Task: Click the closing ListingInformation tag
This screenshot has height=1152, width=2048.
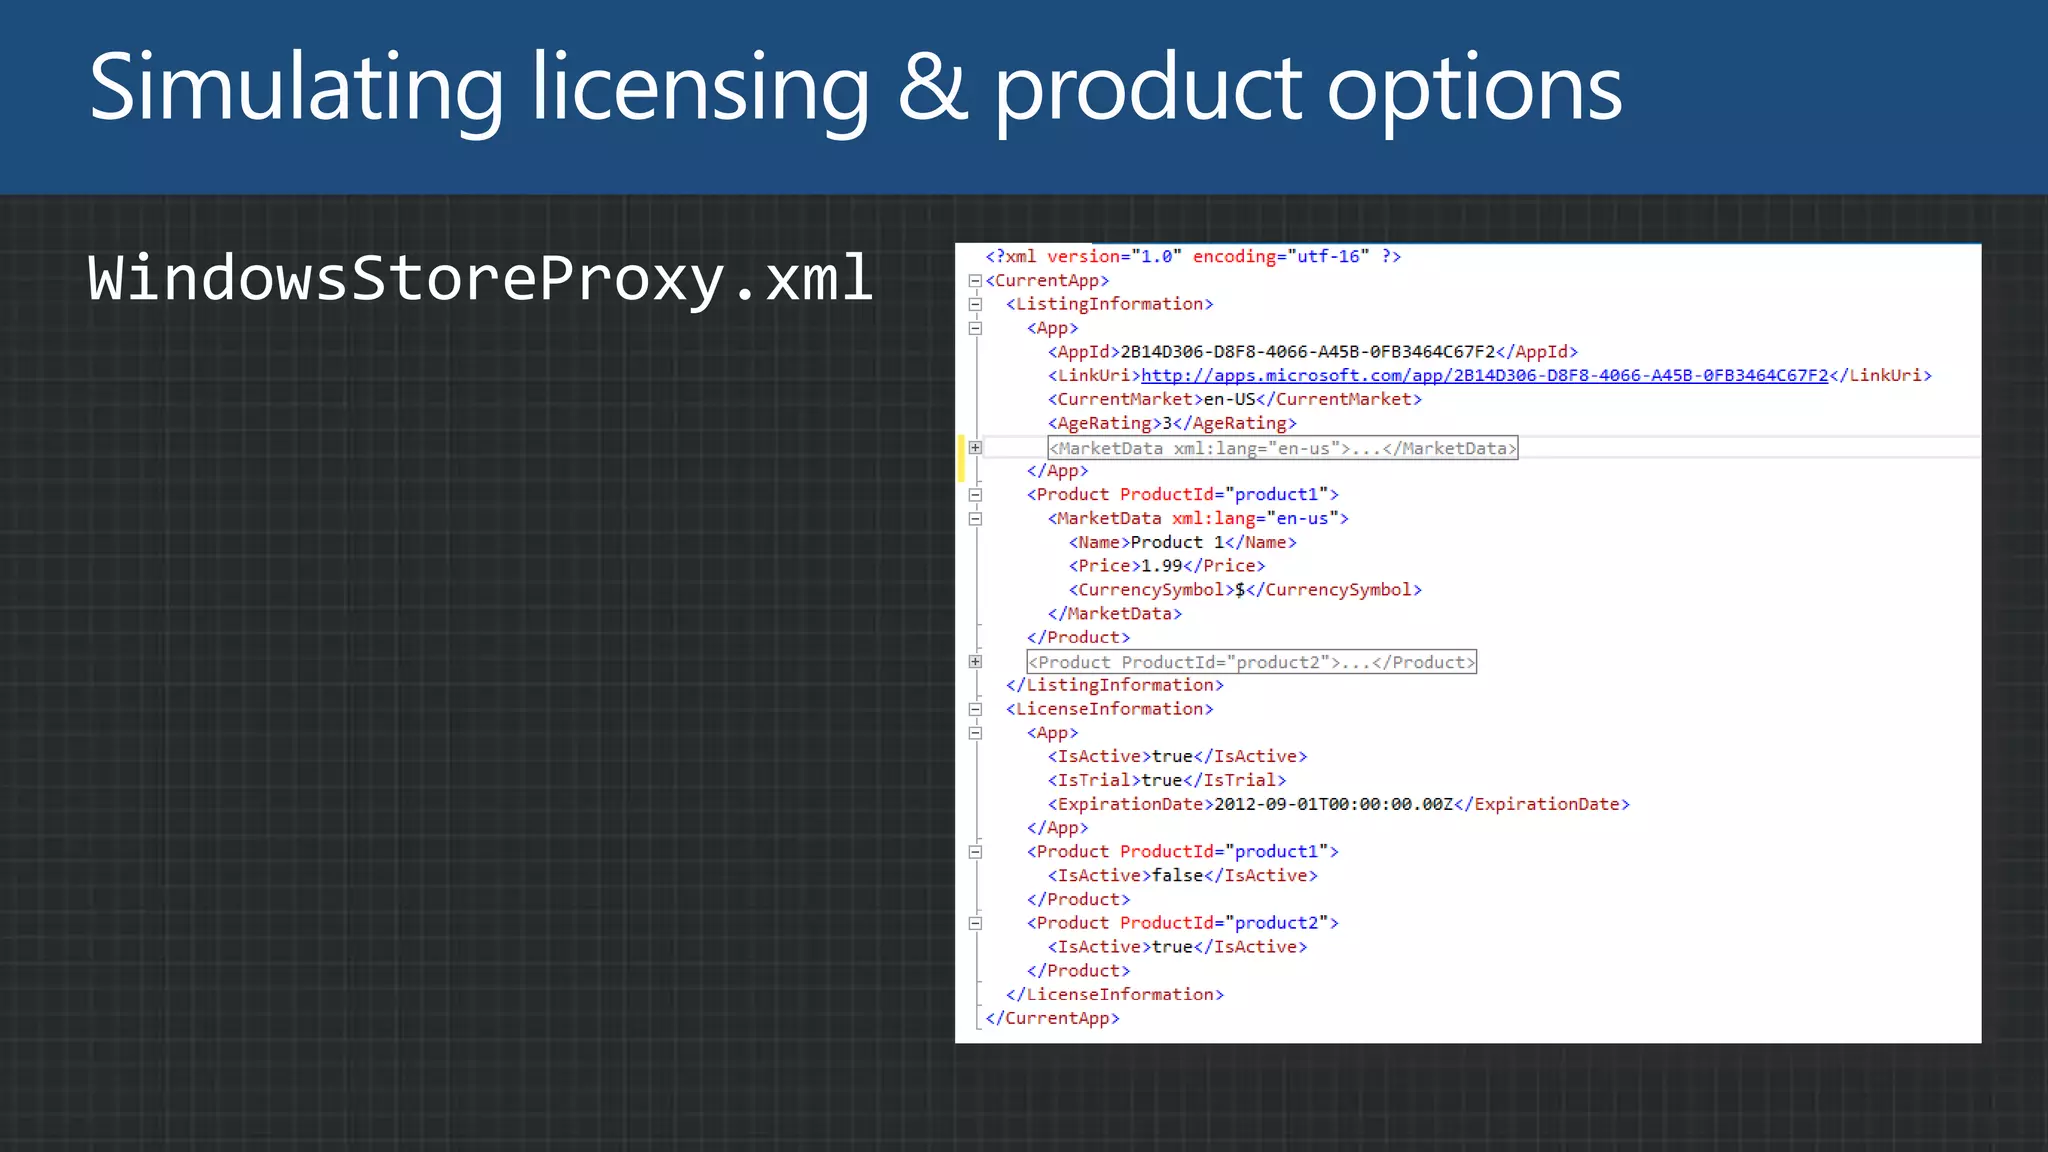Action: [1115, 685]
